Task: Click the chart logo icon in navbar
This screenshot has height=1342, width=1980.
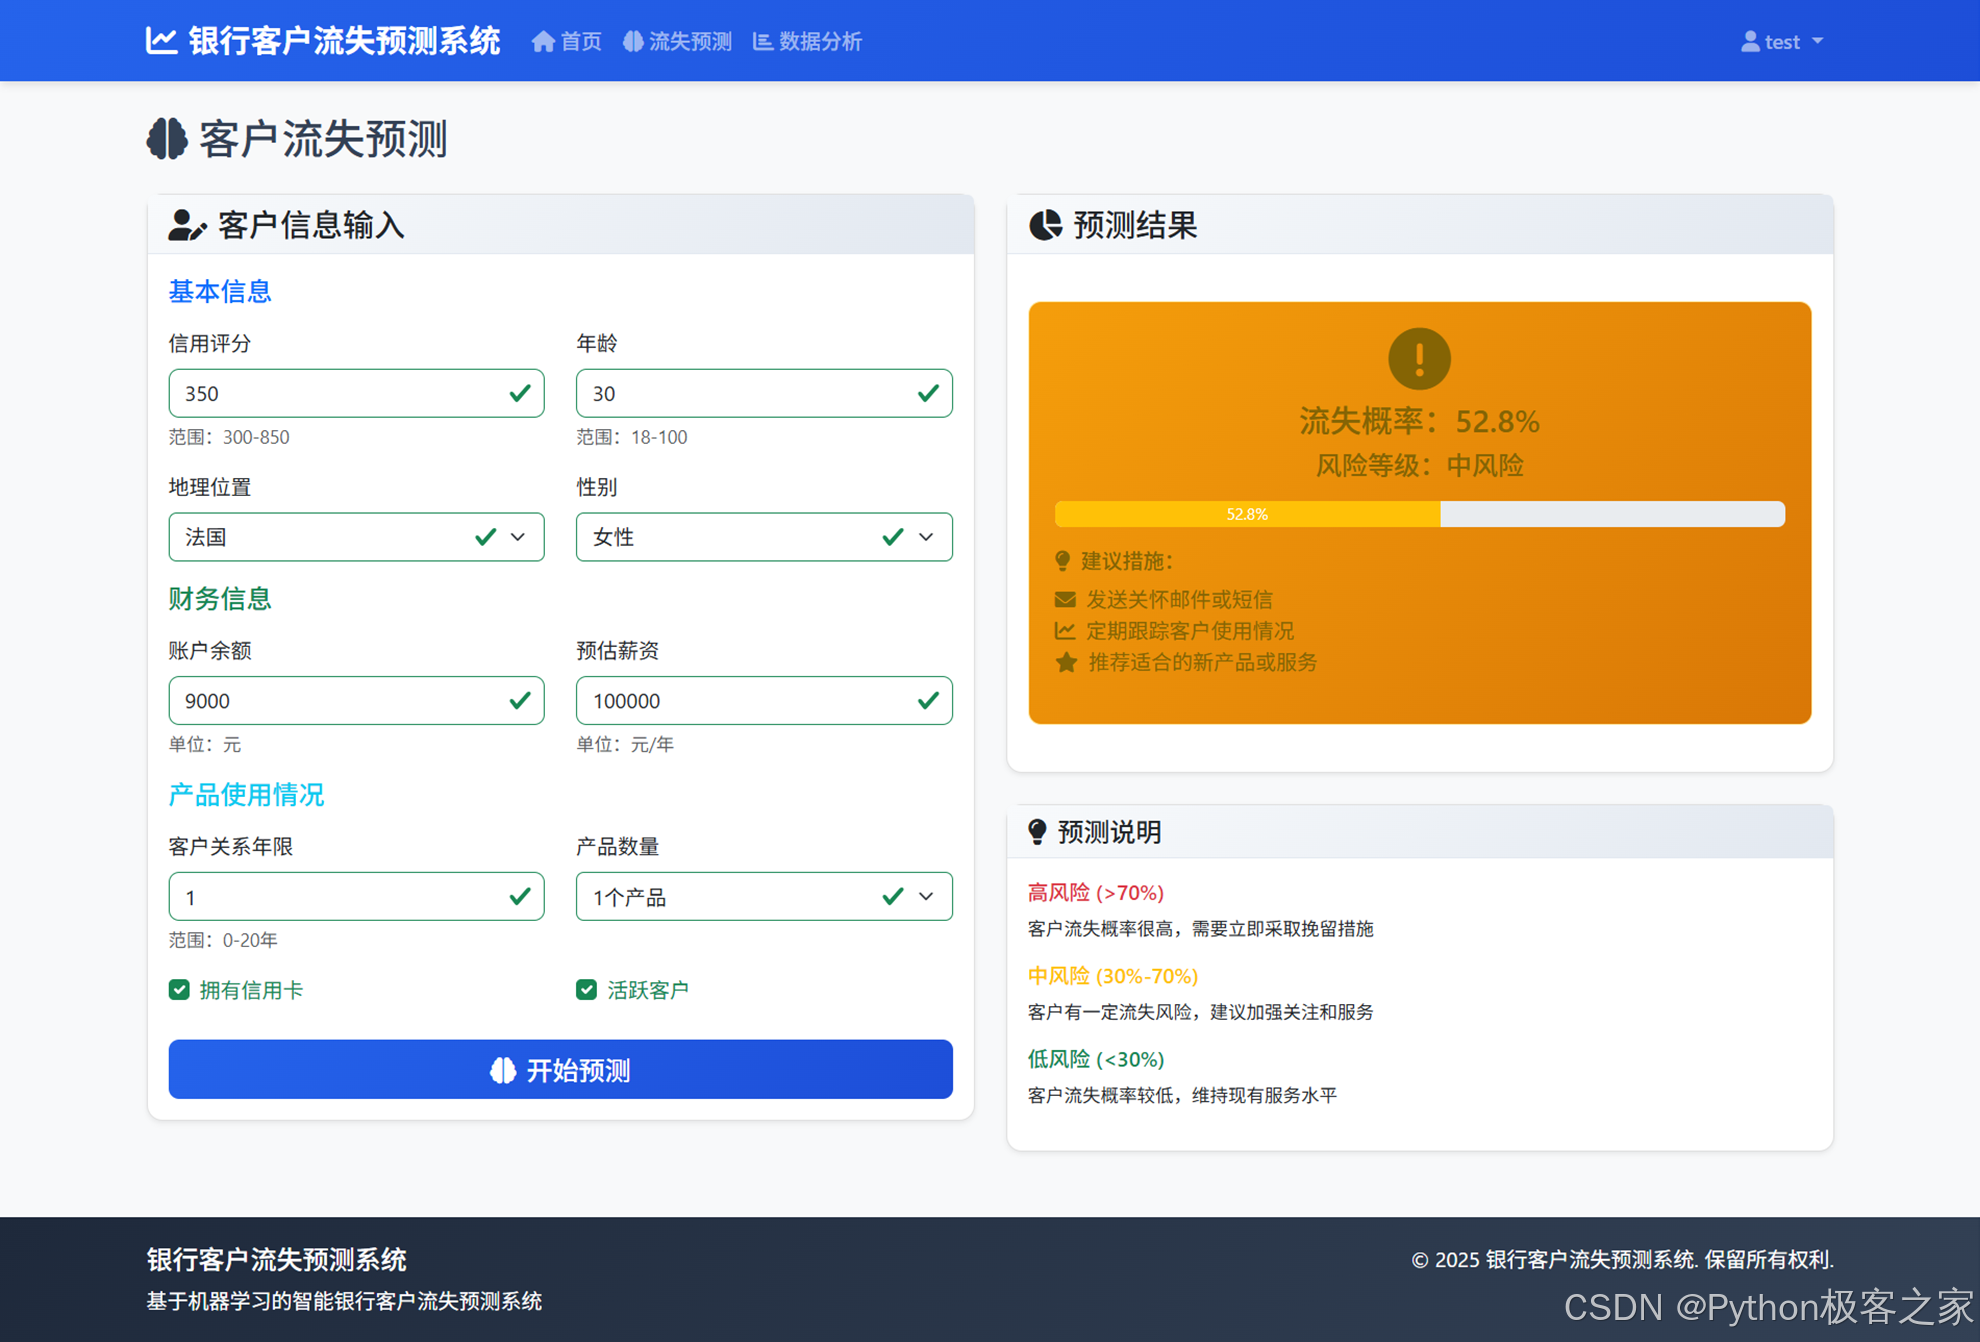Action: 161,41
